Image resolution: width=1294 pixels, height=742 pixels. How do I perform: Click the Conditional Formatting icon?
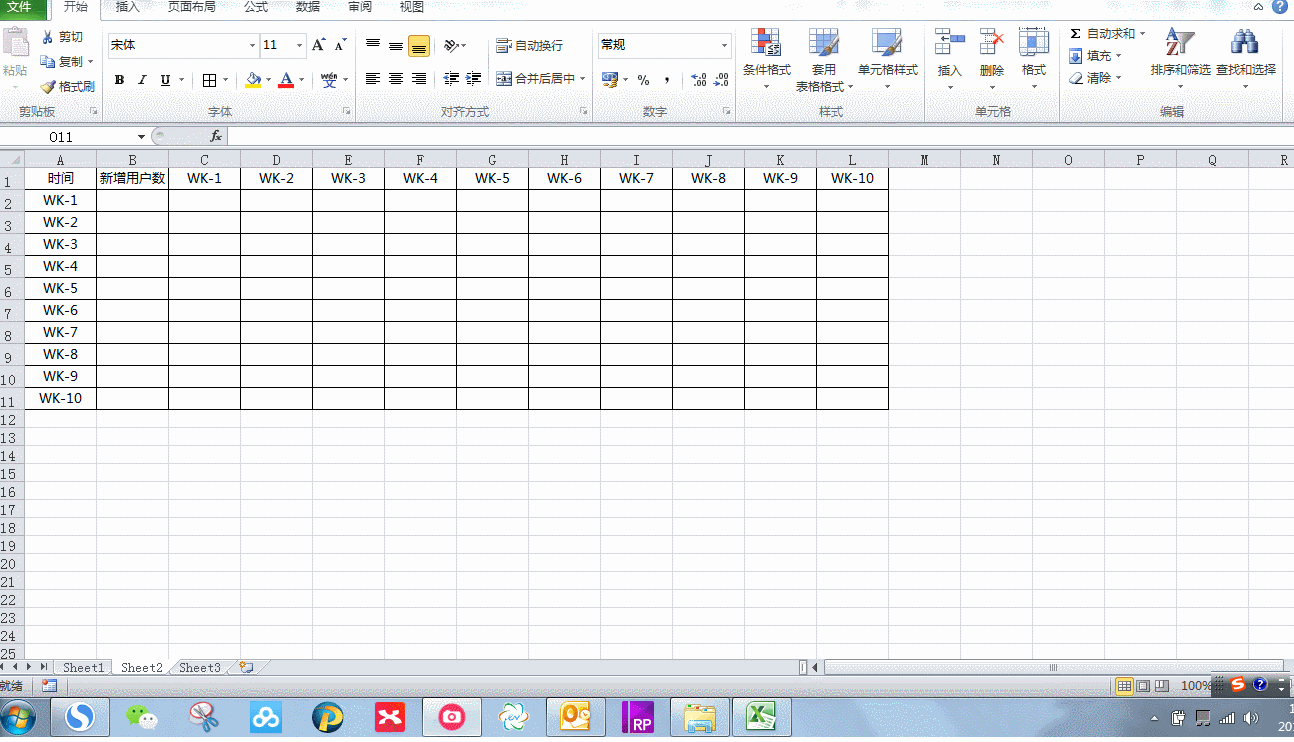click(766, 42)
